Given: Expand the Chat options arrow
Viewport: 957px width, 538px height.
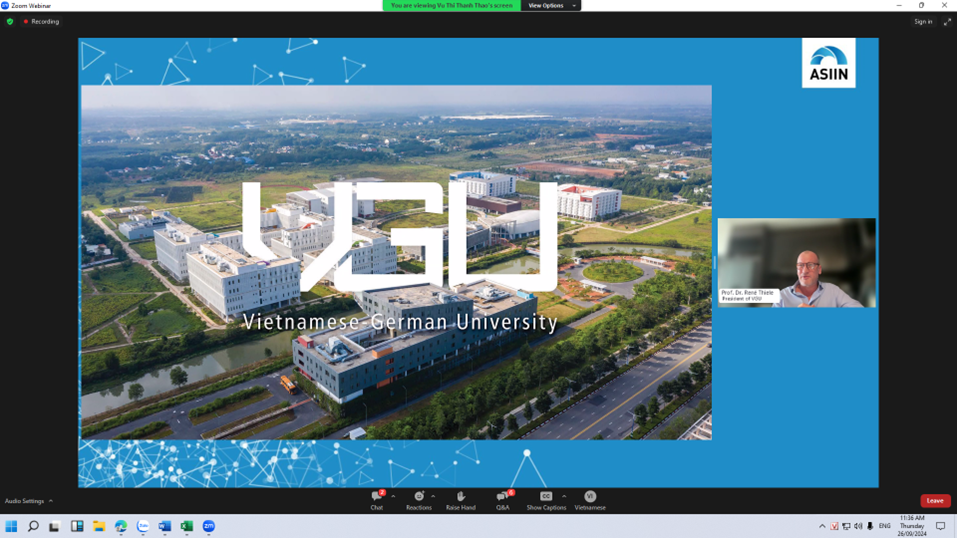Looking at the screenshot, I should pos(393,496).
